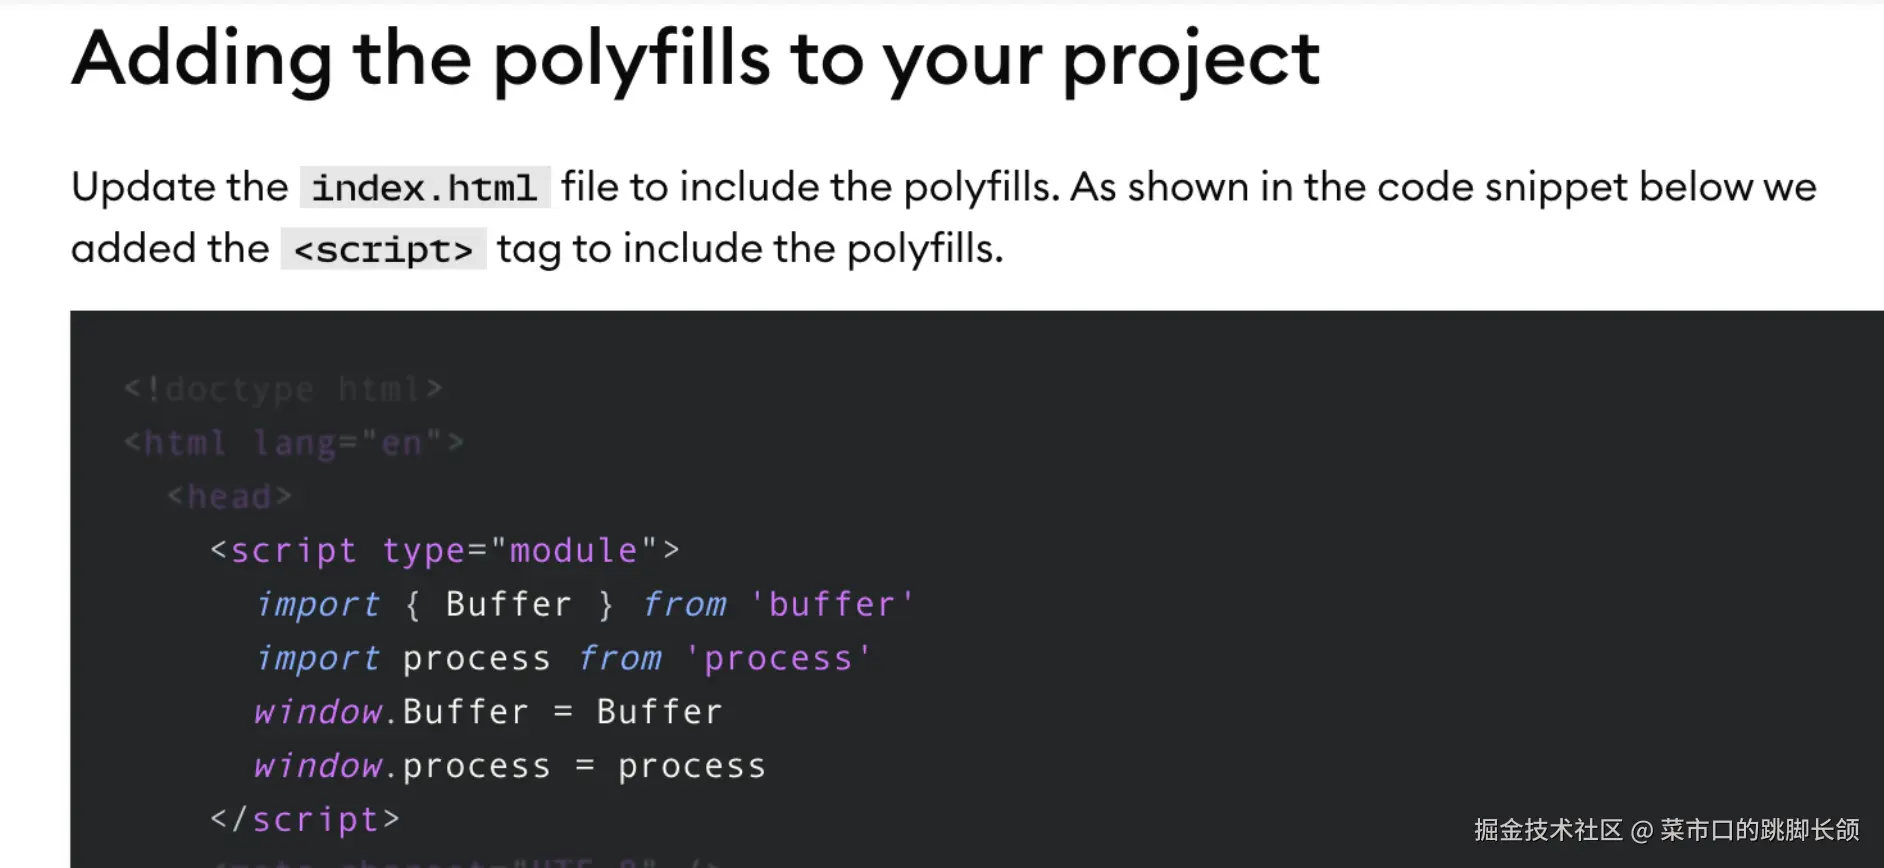This screenshot has height=868, width=1884.
Task: Click the author name 菜市口的跳脚长颌
Action: [1760, 830]
